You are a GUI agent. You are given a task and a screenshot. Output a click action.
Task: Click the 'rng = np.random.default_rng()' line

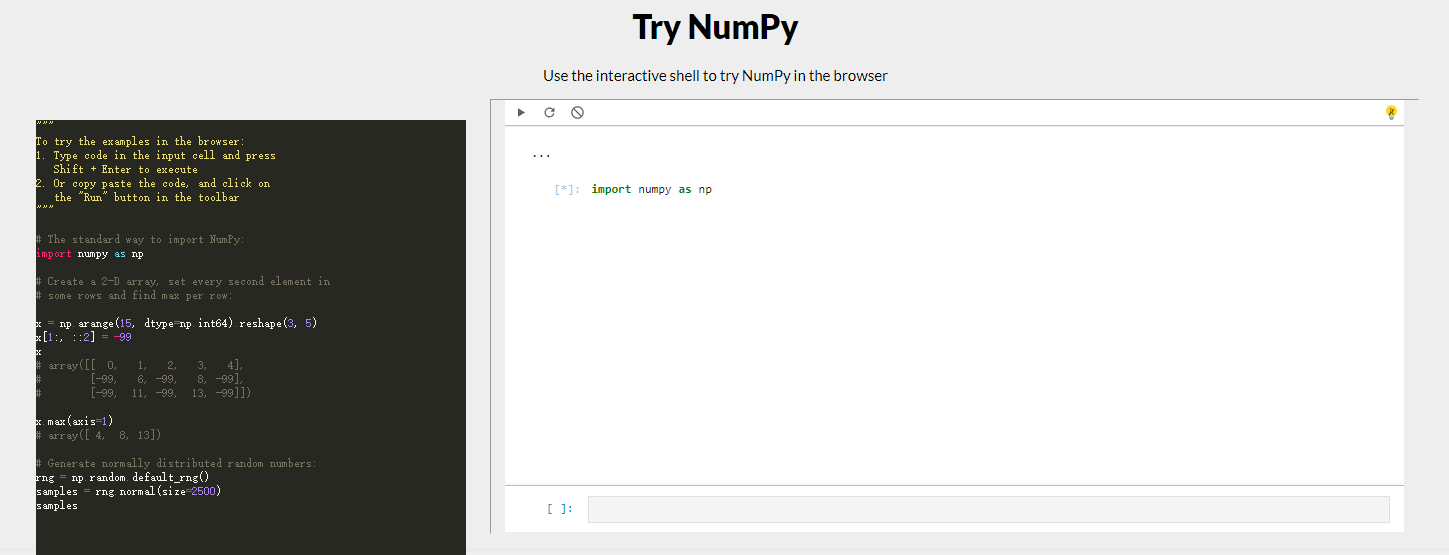[x=115, y=478]
